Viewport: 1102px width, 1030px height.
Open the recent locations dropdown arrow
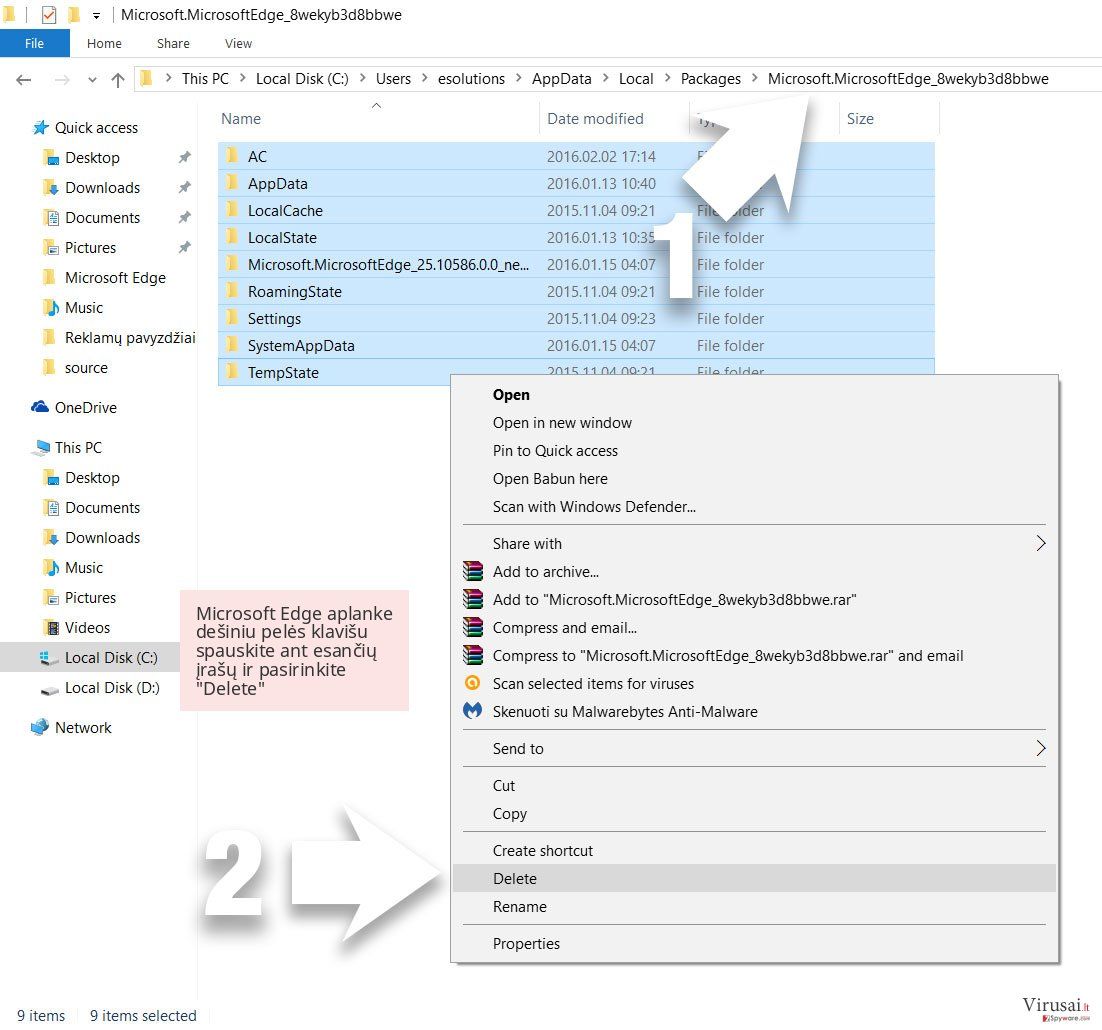92,79
